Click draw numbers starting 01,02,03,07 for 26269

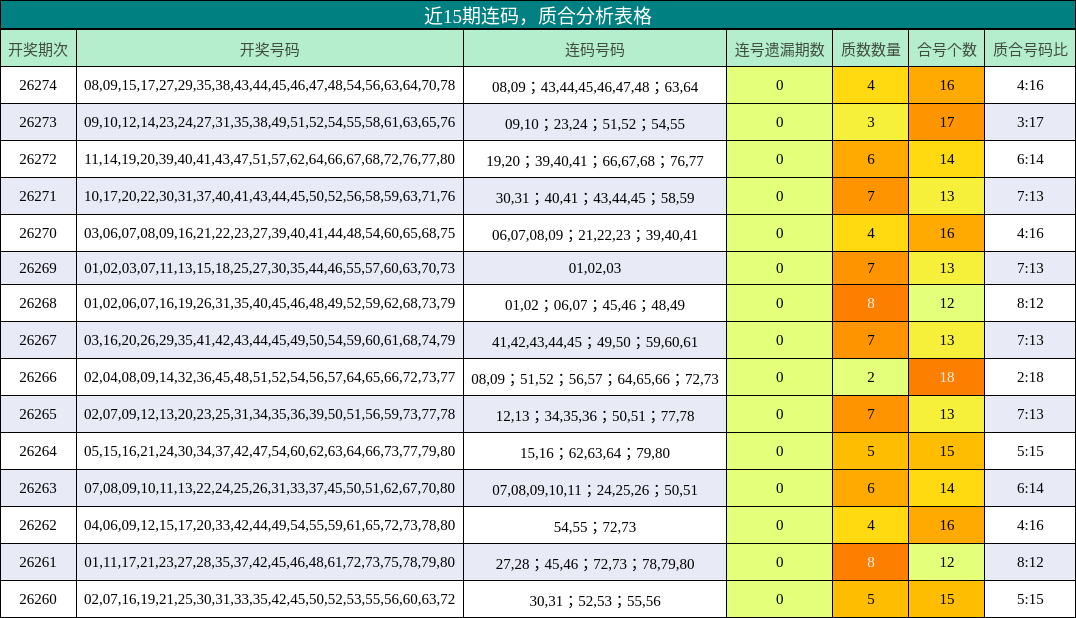[x=270, y=268]
